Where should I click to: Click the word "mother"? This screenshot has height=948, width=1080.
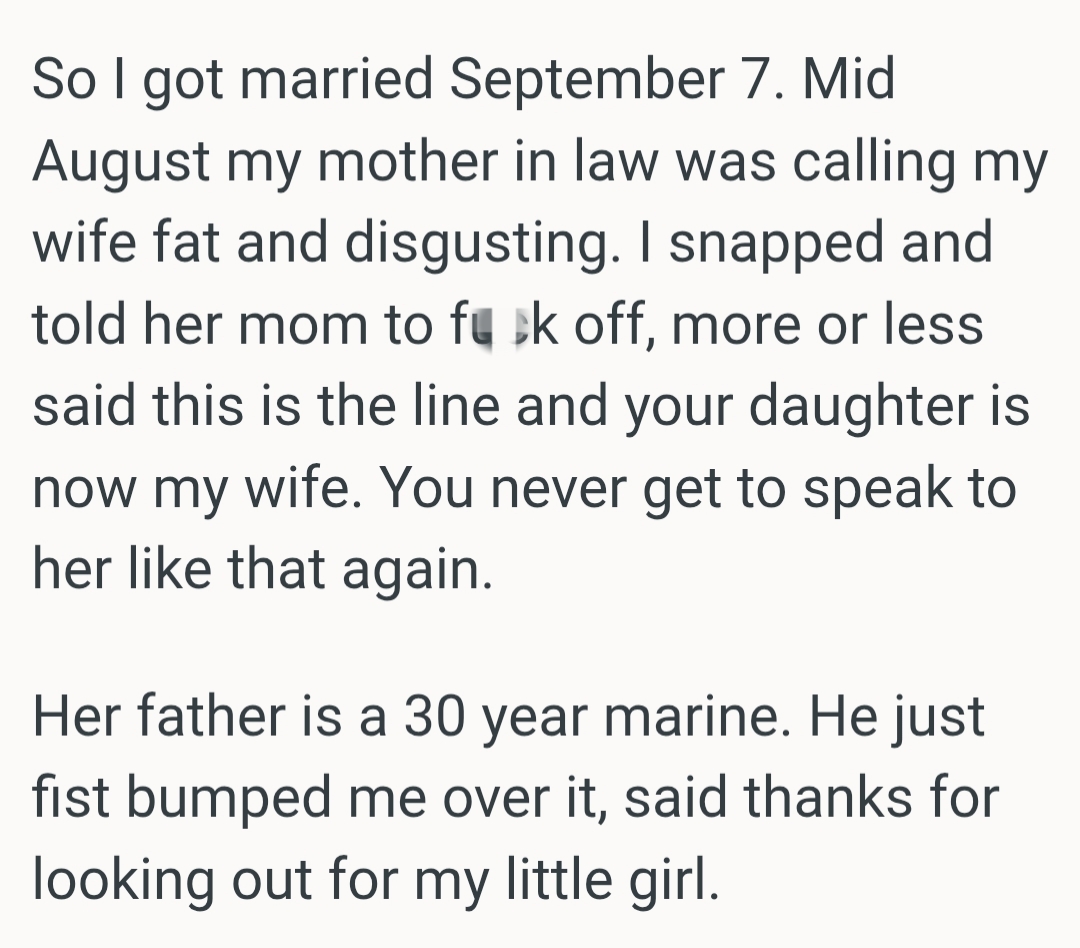click(x=408, y=160)
